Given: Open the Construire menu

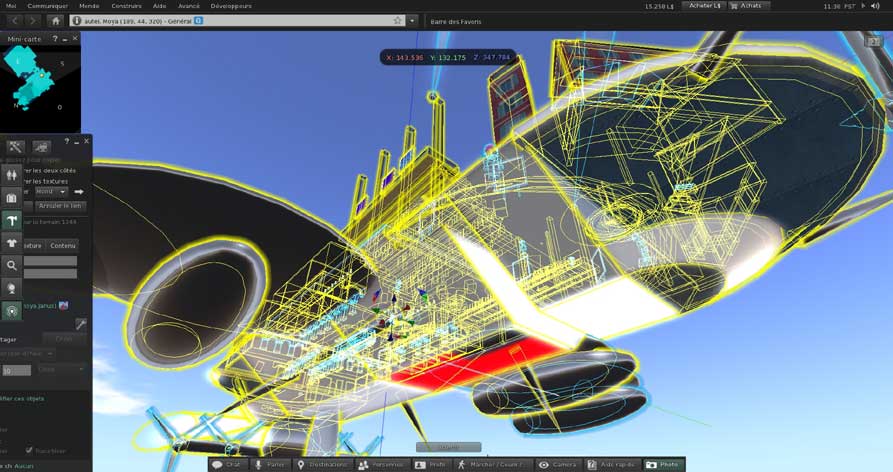Looking at the screenshot, I should pyautogui.click(x=126, y=6).
